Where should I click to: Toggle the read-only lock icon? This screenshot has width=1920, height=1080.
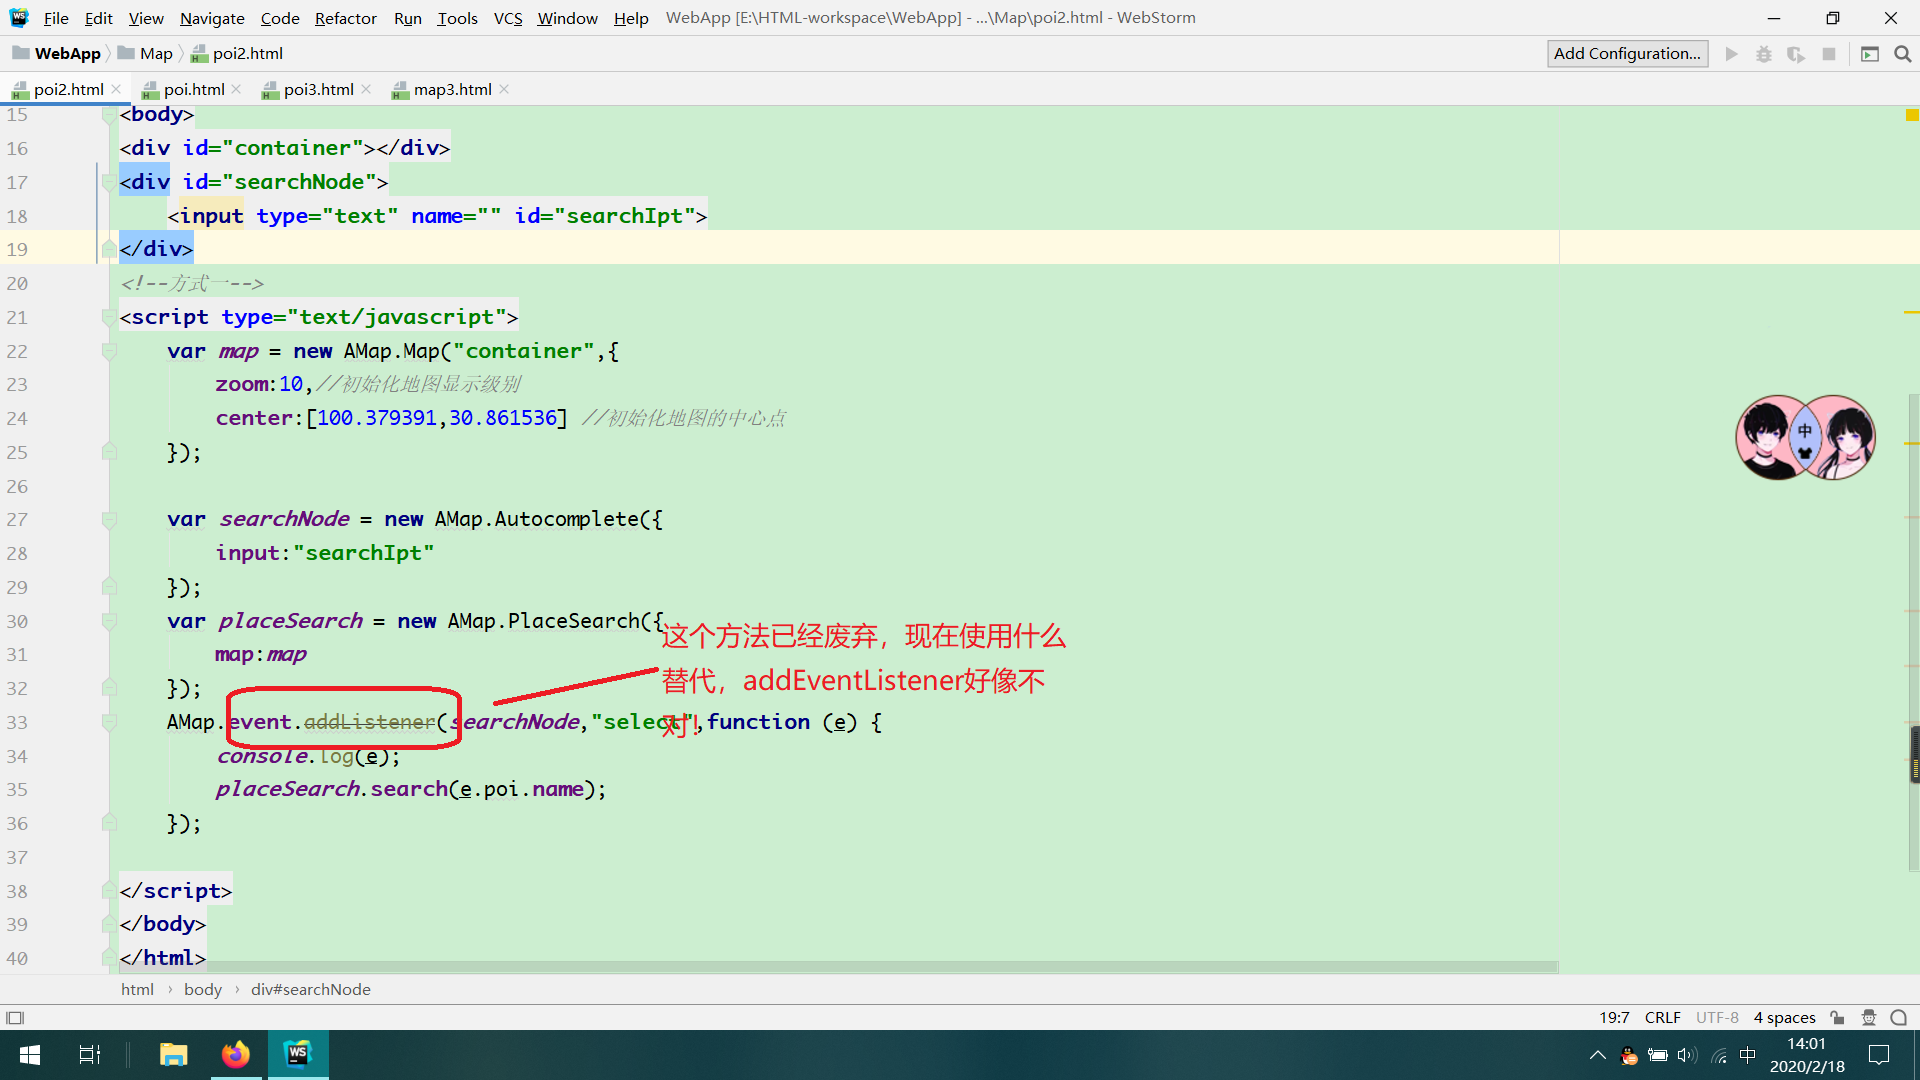1838,1018
